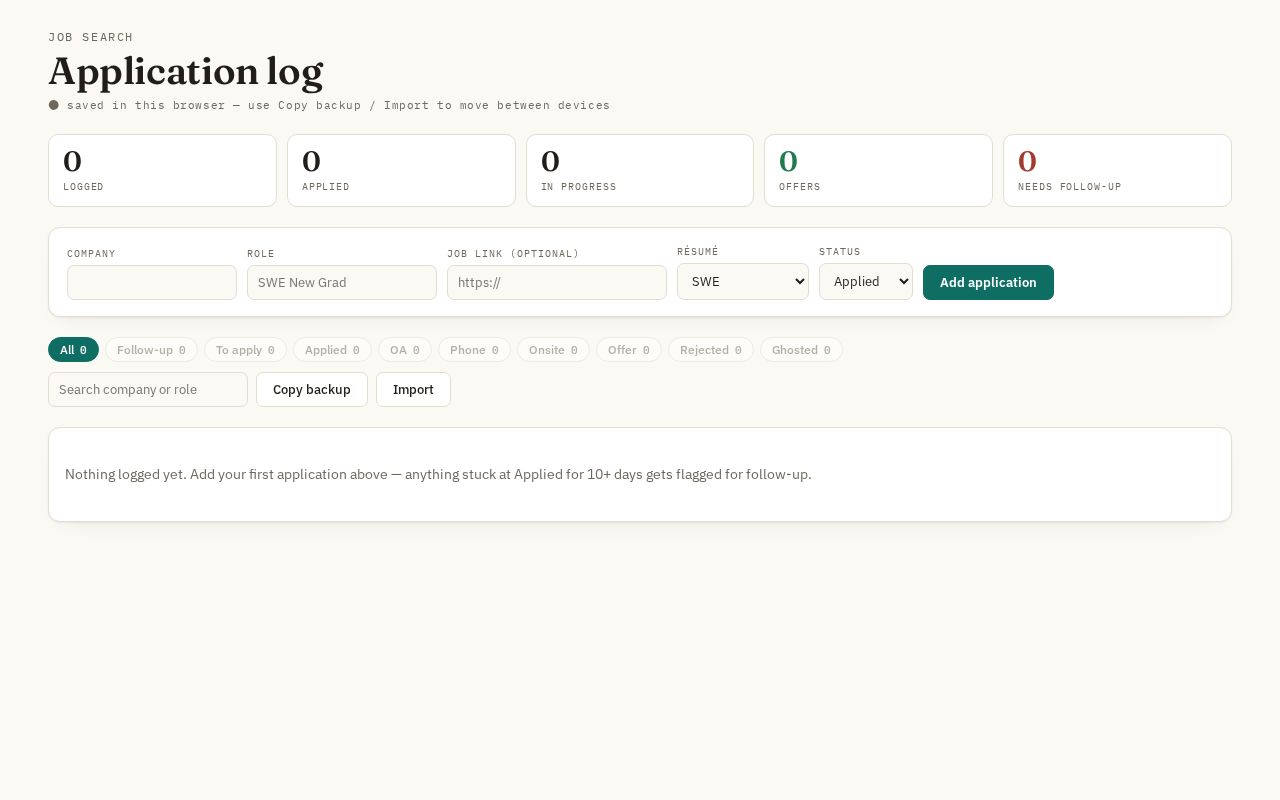Click the In Progress stat card
Image resolution: width=1280 pixels, height=800 pixels.
pos(640,171)
